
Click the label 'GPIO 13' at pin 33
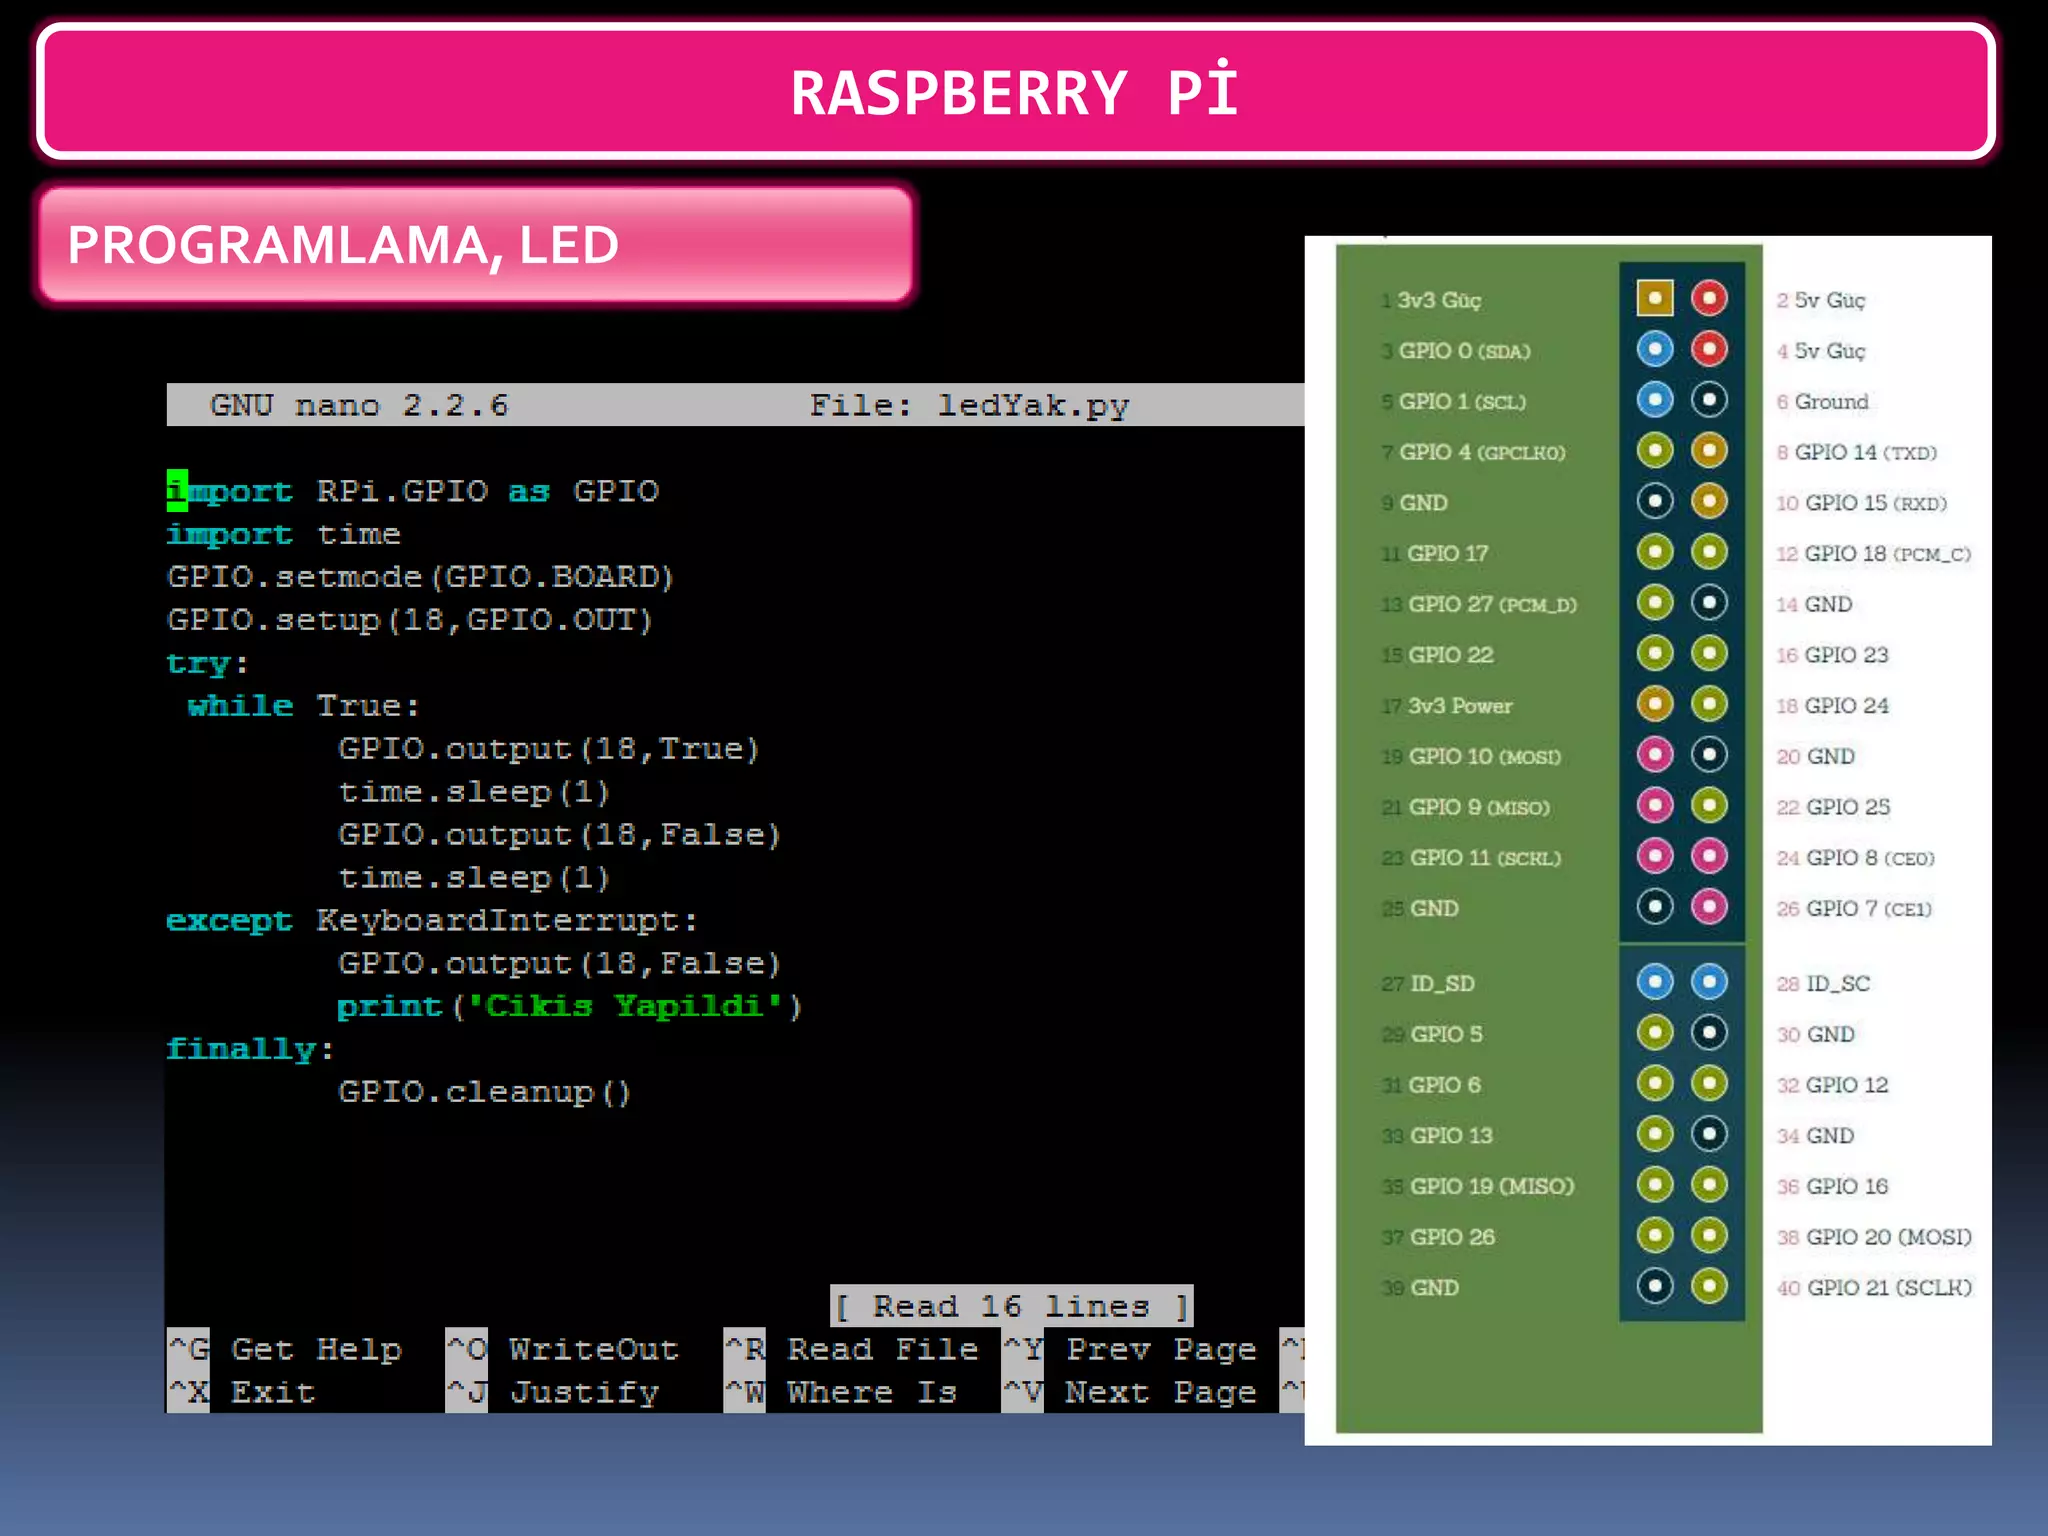(x=1451, y=1136)
